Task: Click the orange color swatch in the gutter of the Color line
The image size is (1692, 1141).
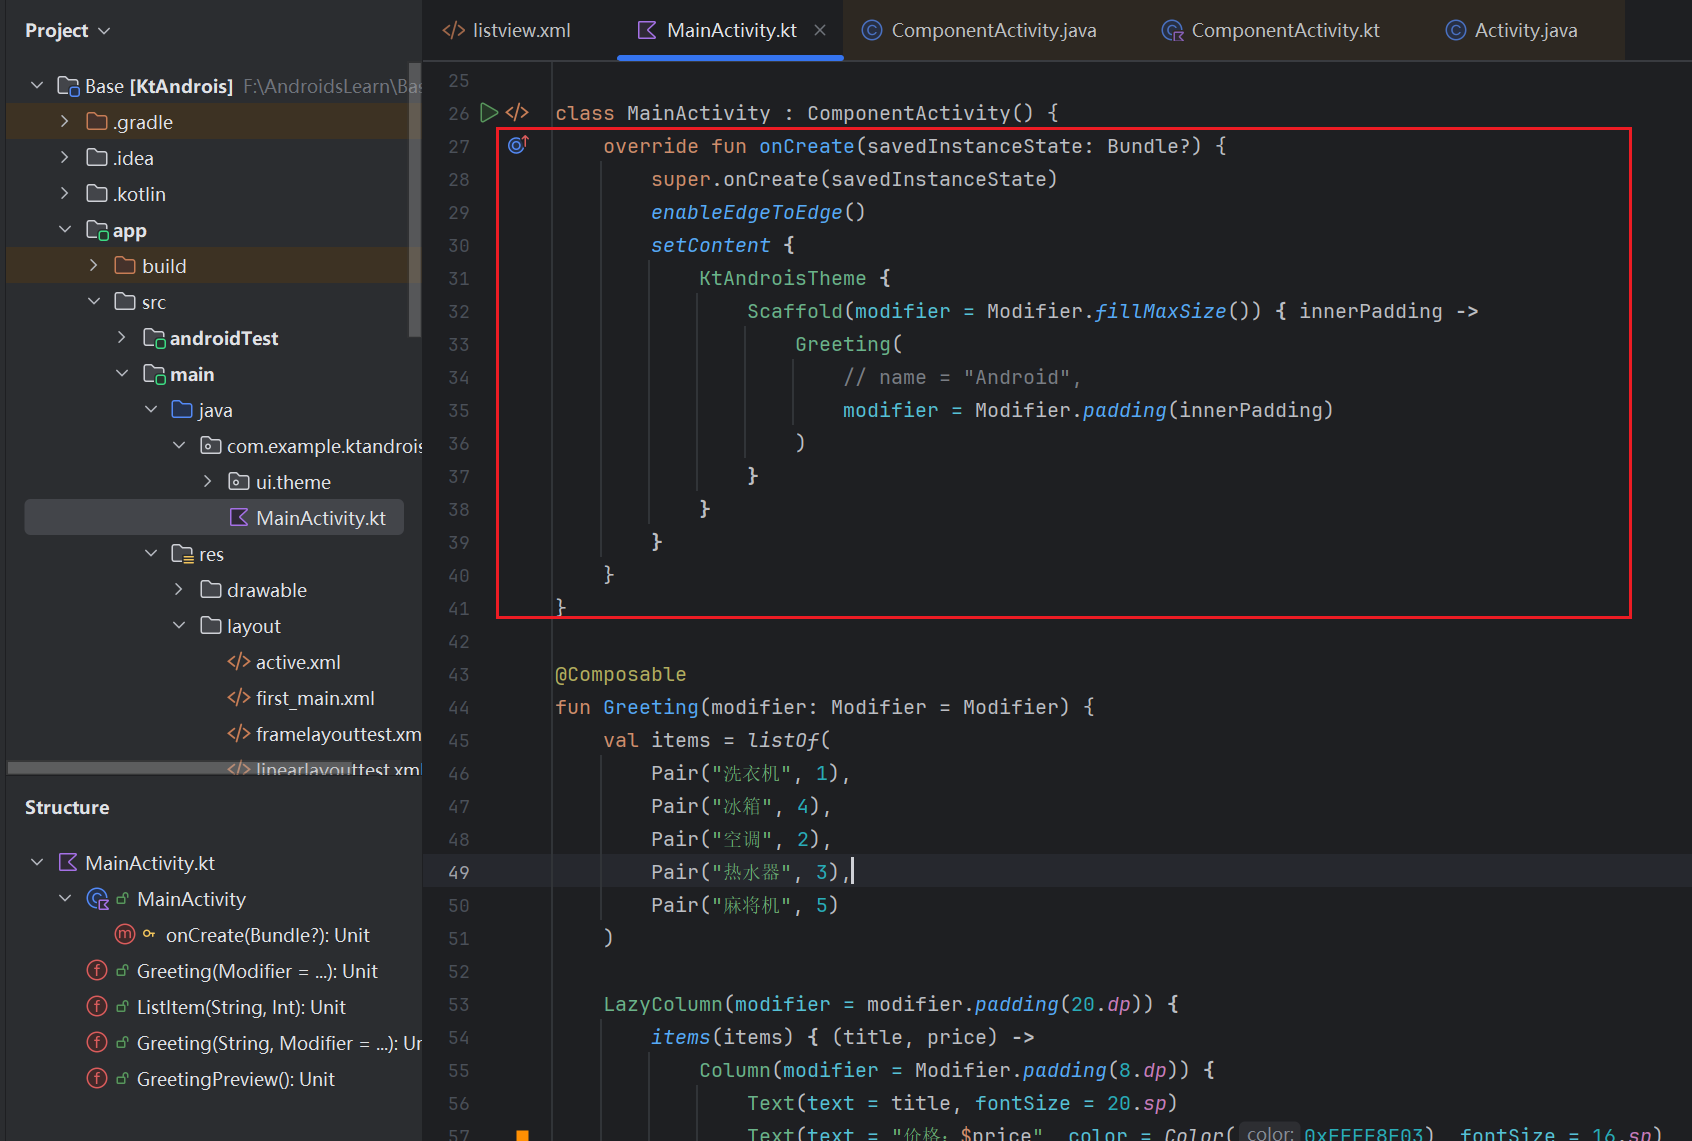Action: click(x=522, y=1135)
